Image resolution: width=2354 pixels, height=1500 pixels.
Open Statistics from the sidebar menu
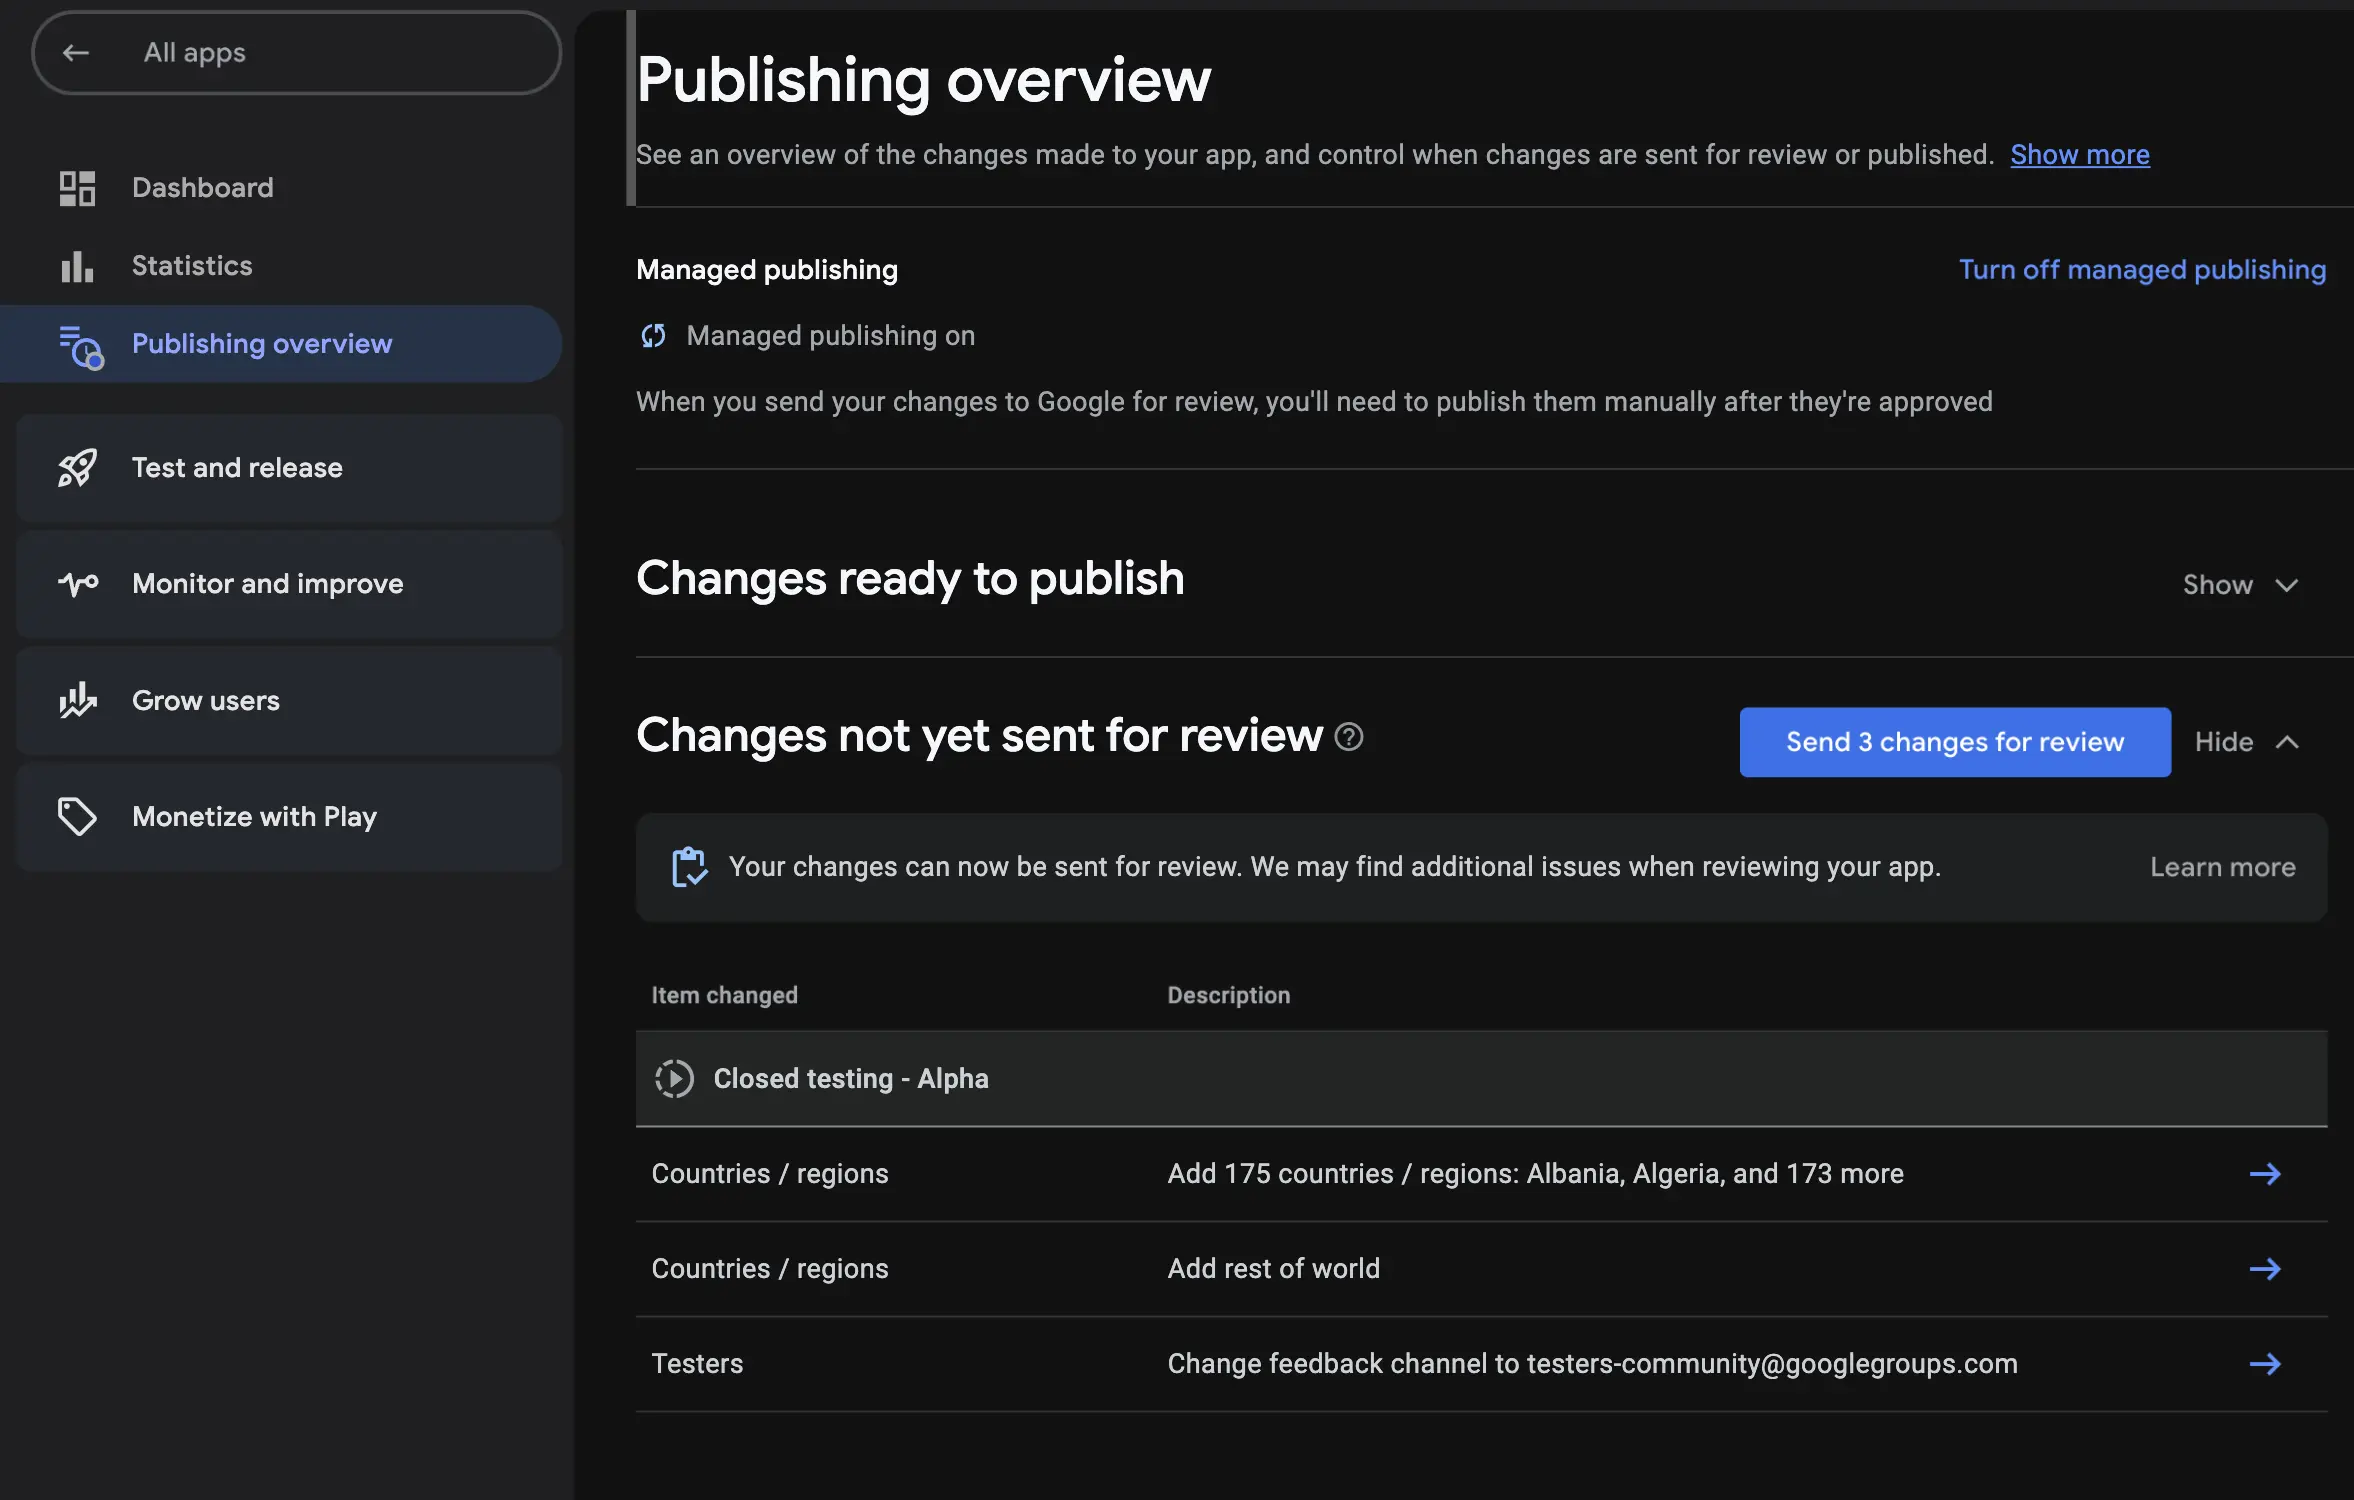pos(192,266)
